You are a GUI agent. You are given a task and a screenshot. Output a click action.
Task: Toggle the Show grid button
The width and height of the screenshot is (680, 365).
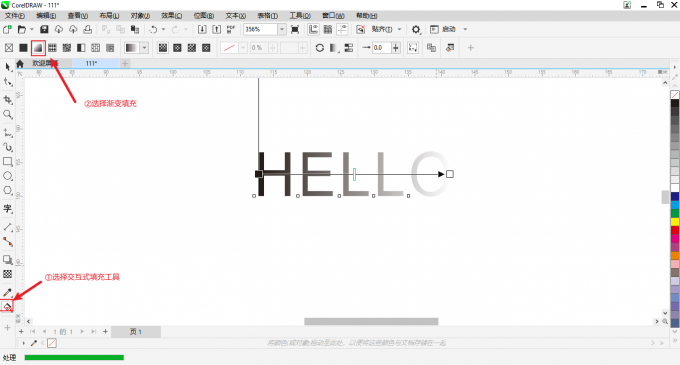[328, 29]
